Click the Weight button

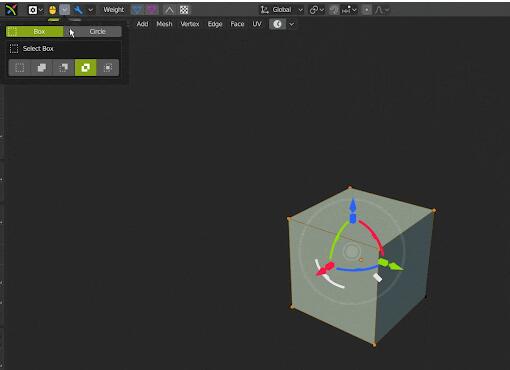pyautogui.click(x=114, y=10)
